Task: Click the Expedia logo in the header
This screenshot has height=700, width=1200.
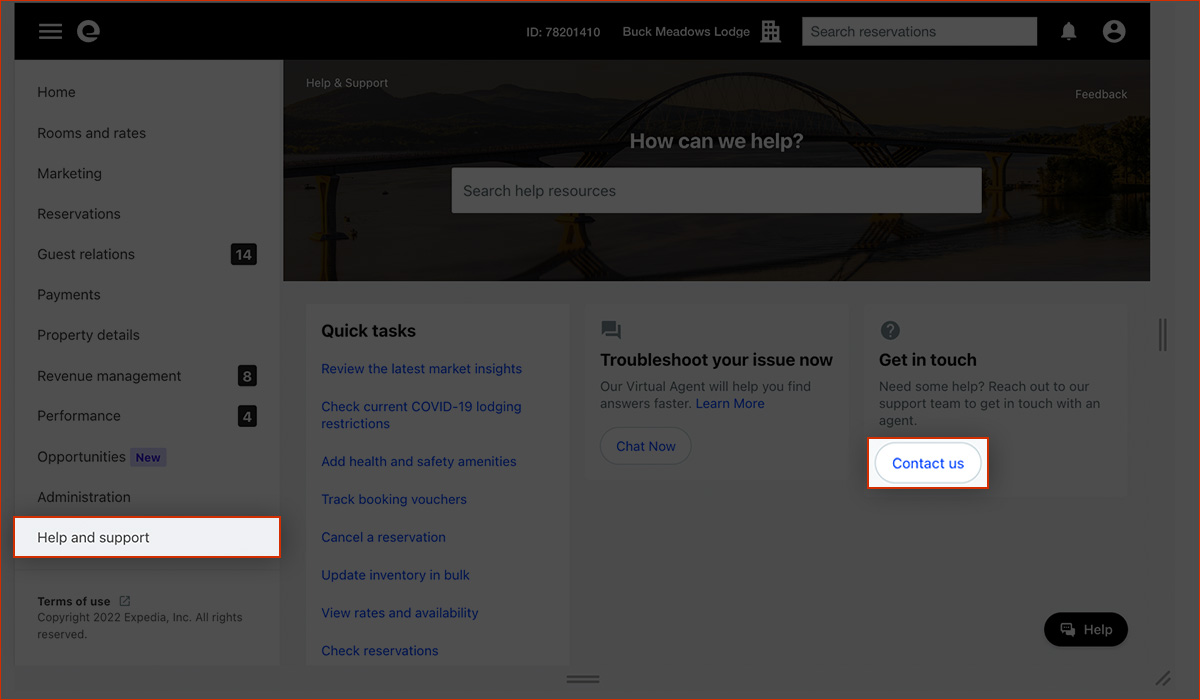Action: click(x=89, y=32)
